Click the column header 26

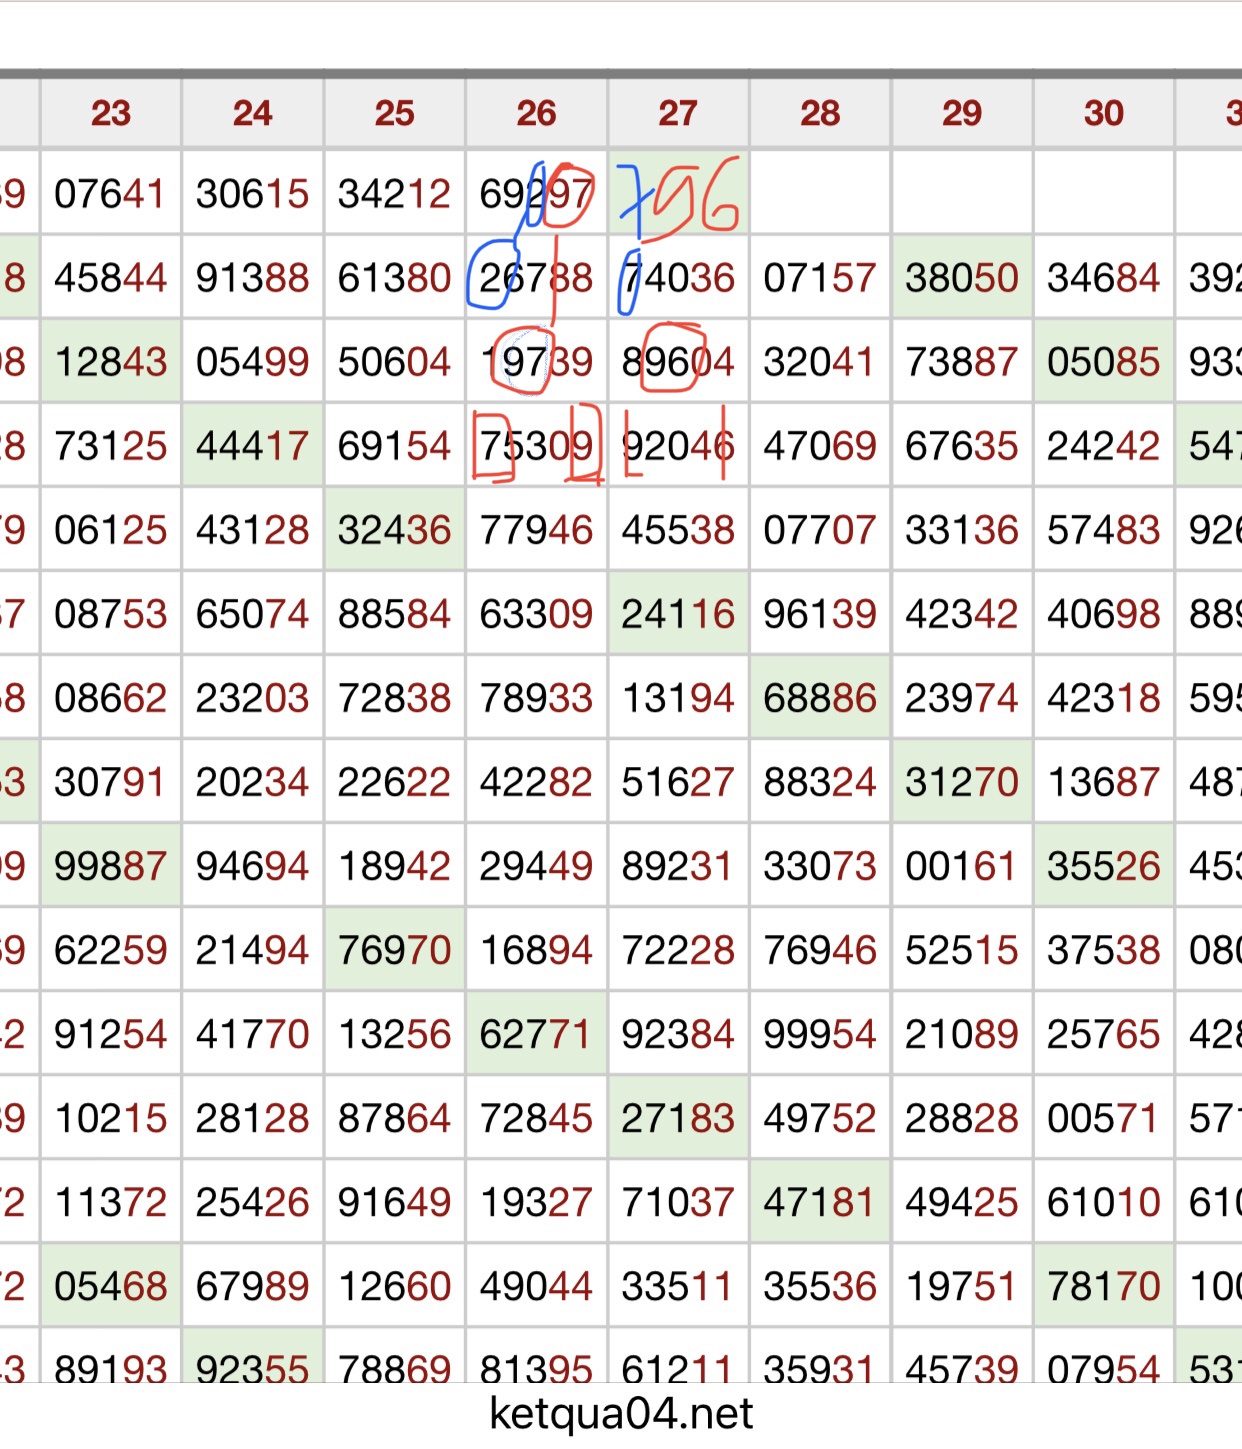pos(536,113)
